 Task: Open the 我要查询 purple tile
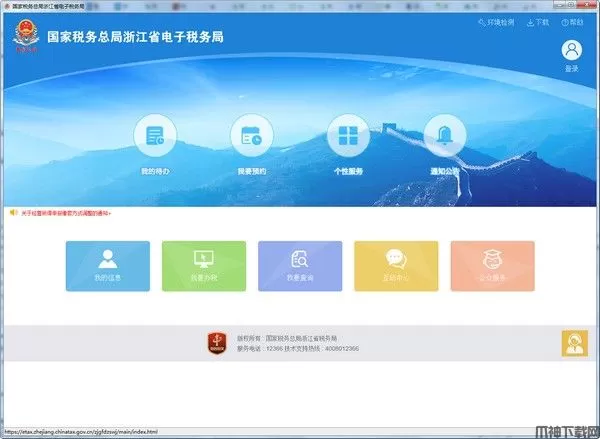pyautogui.click(x=300, y=266)
